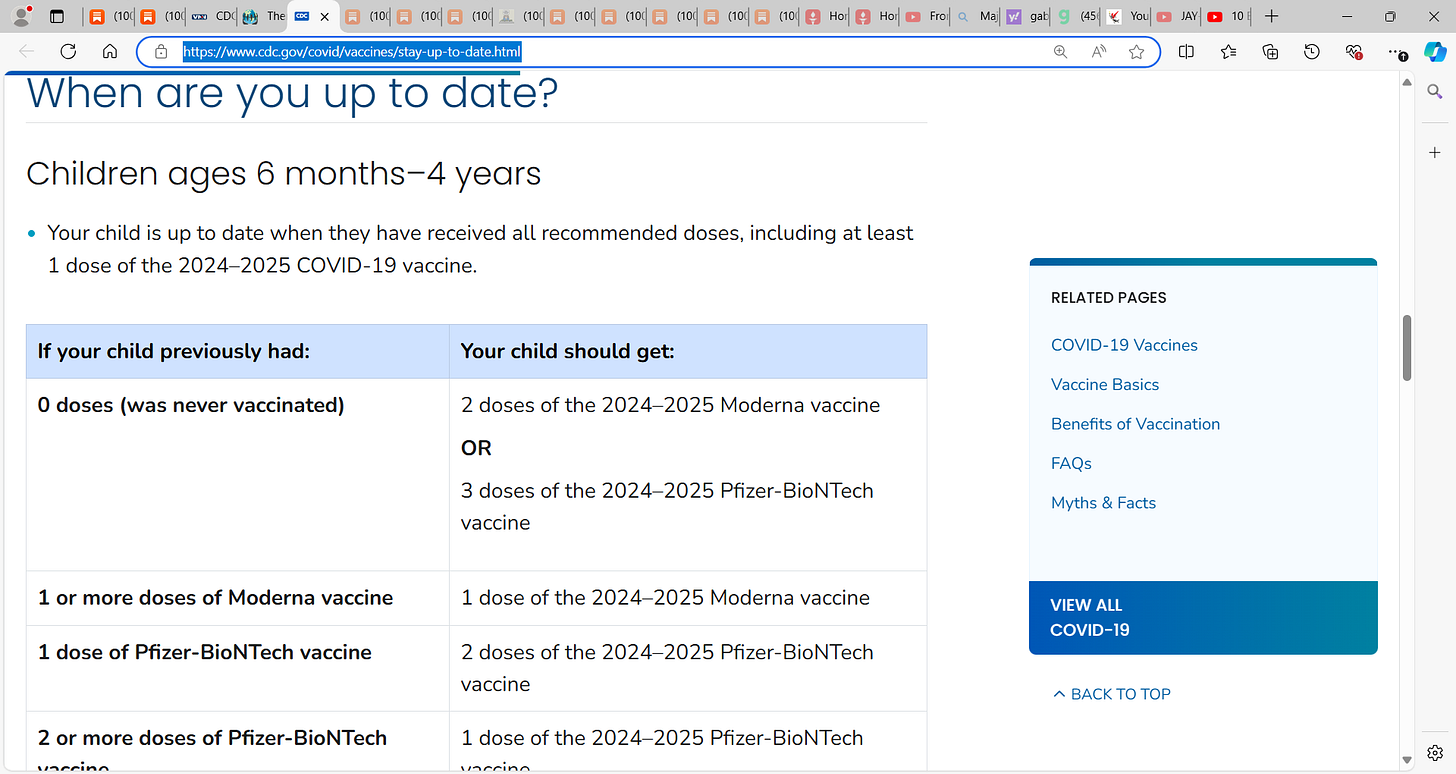Switch to the 'JAY' YouTube tab
This screenshot has height=774, width=1456.
(1178, 16)
